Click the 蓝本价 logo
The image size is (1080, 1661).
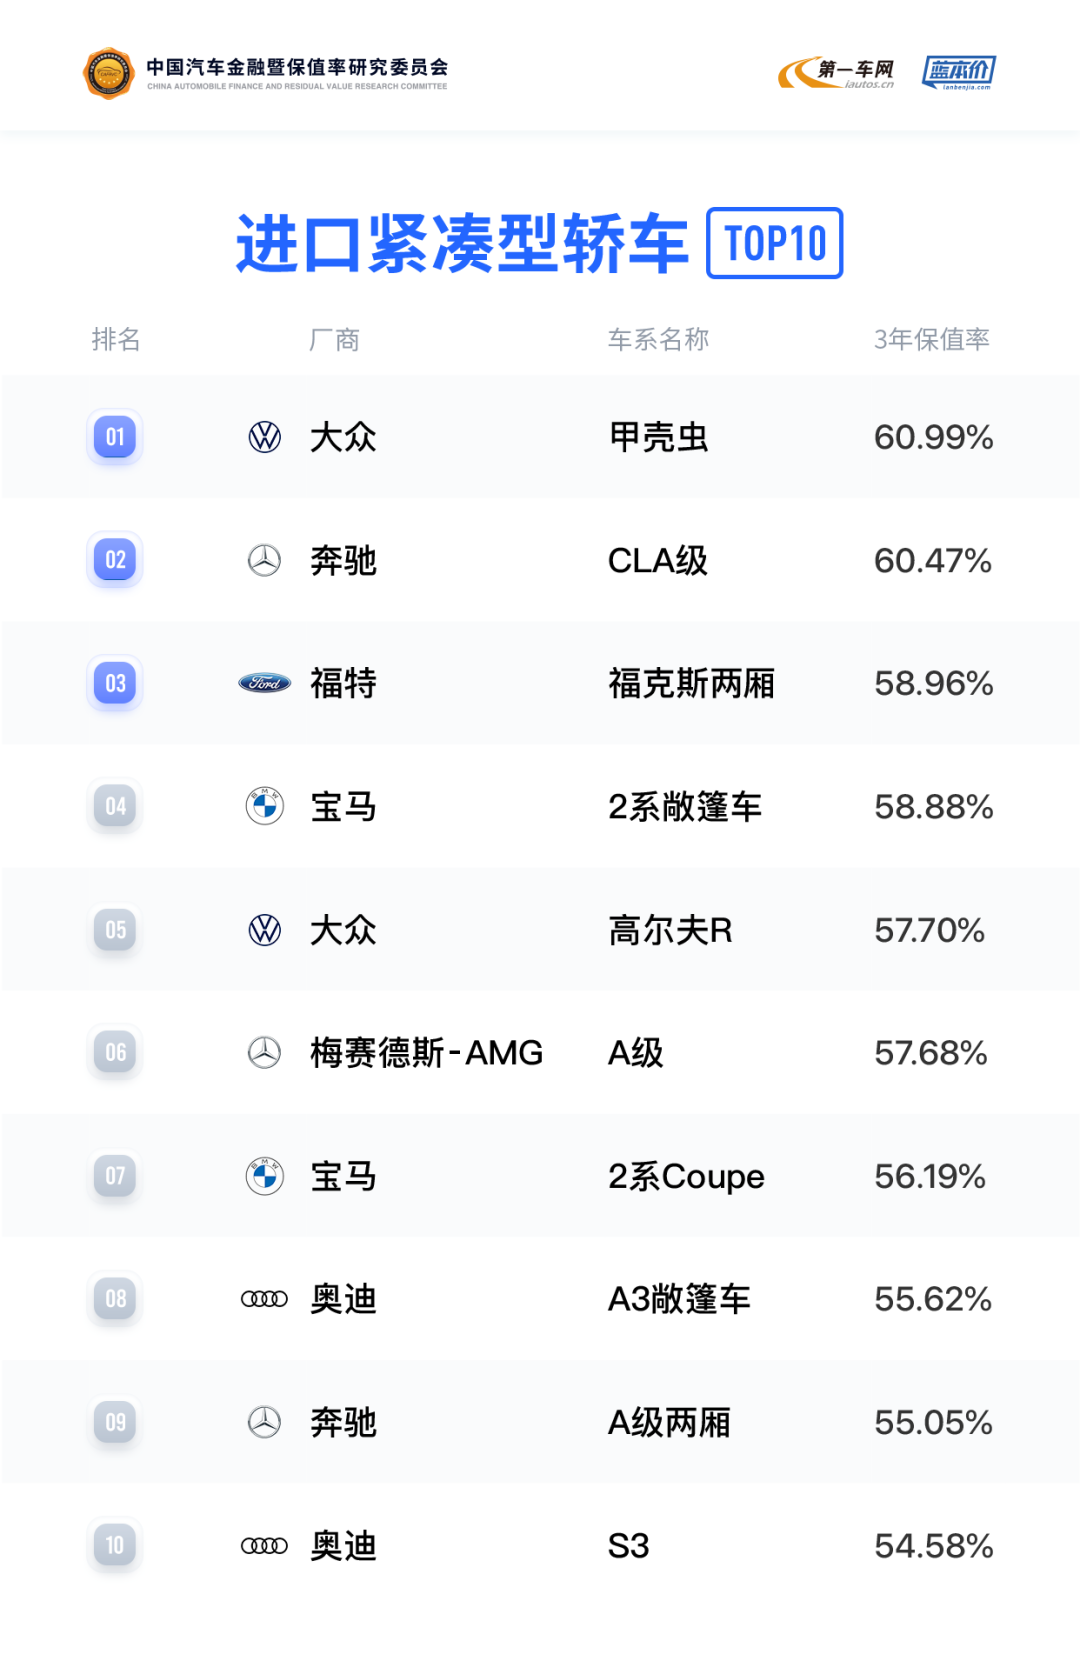point(958,72)
